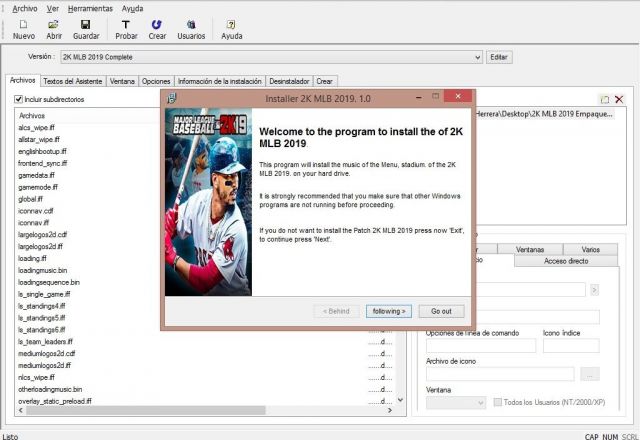Click installer dialog title bar icon
This screenshot has width=640, height=440.
point(172,98)
